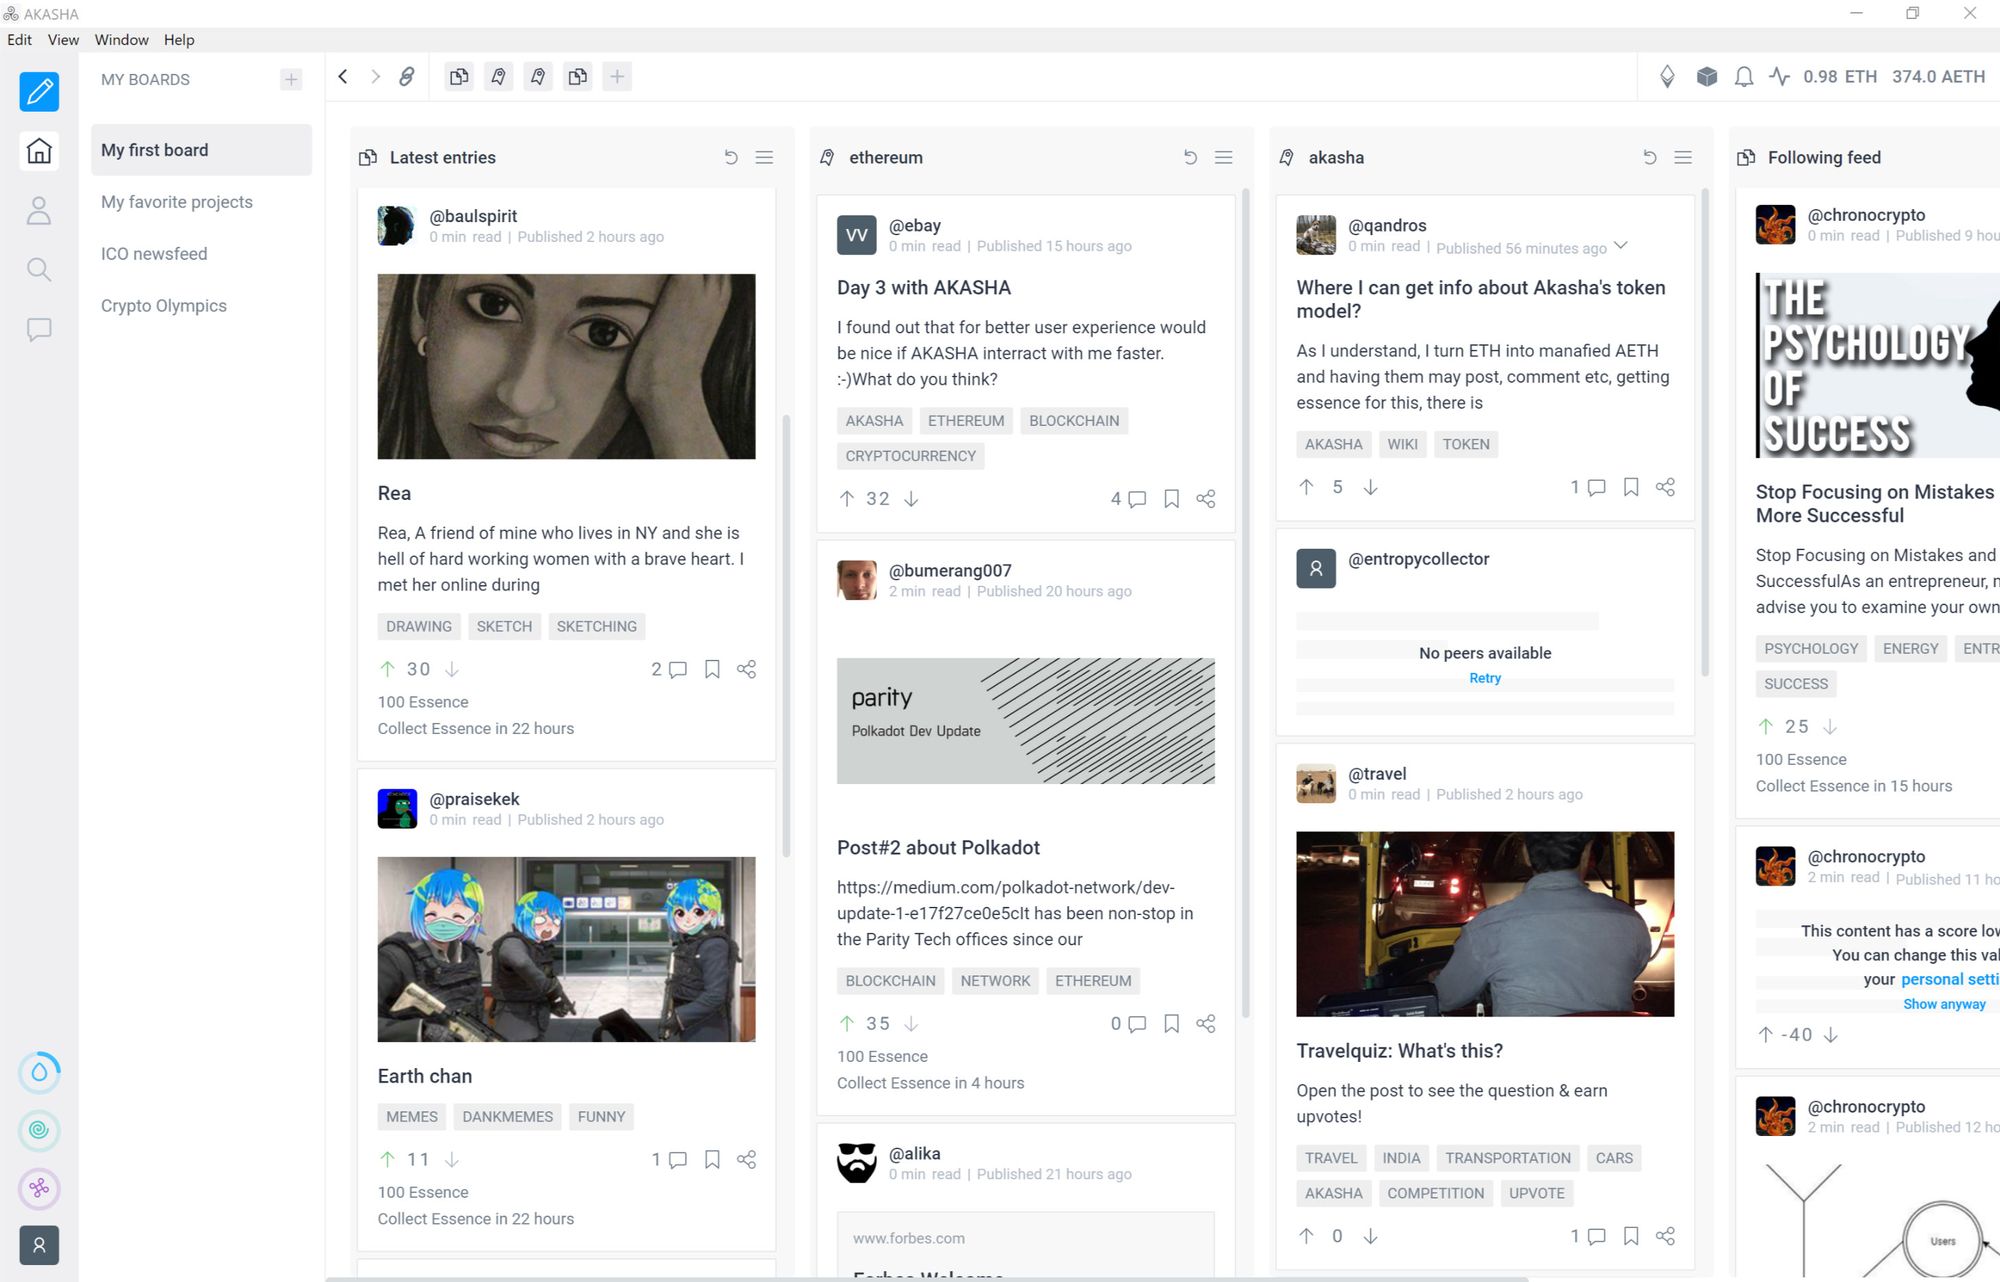Image resolution: width=2000 pixels, height=1282 pixels.
Task: Share the Earth chan entry
Action: pos(746,1159)
